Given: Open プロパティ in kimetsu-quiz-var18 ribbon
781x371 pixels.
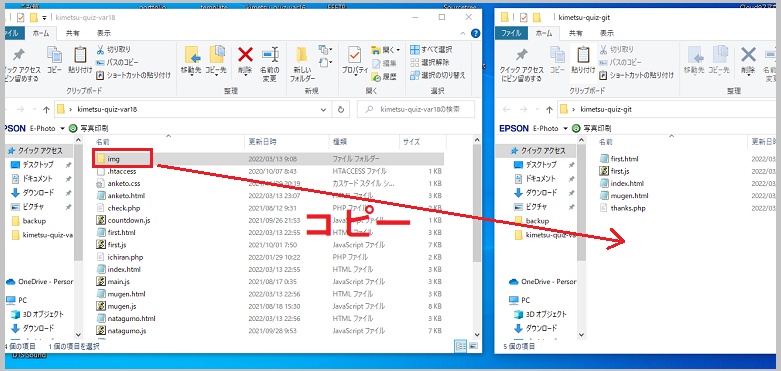Looking at the screenshot, I should [x=355, y=61].
